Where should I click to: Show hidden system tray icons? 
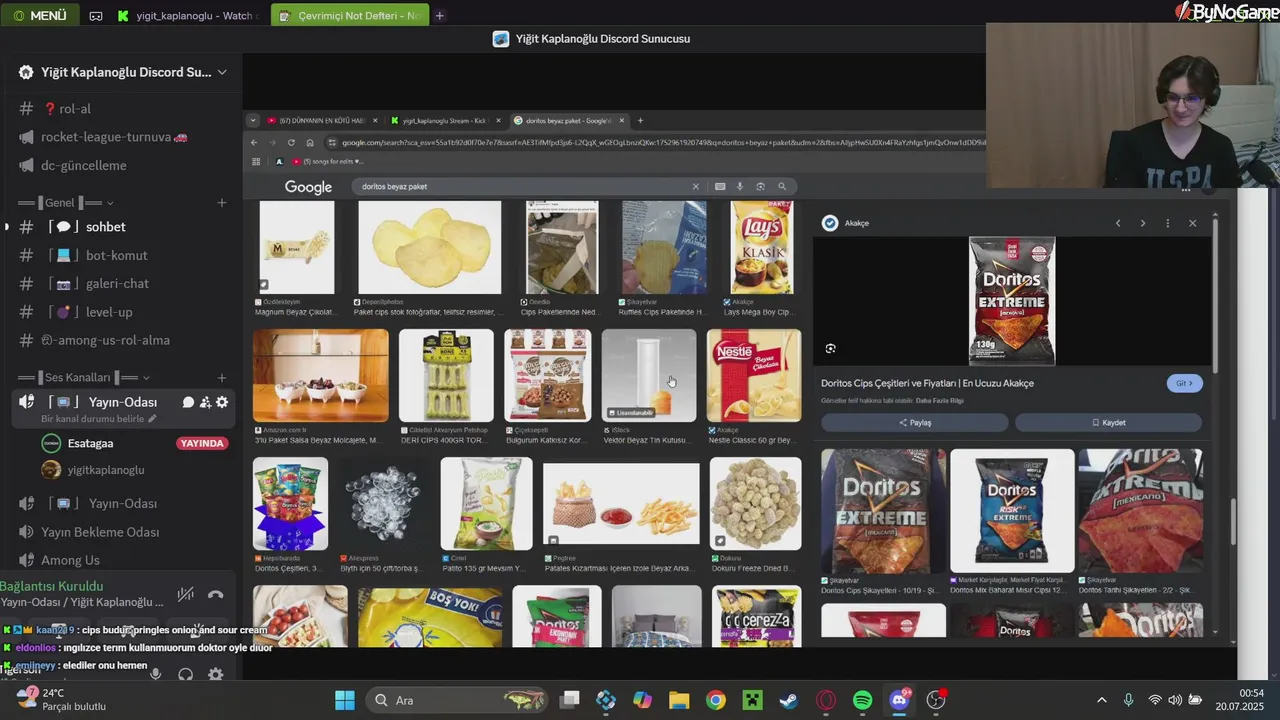pos(1102,700)
